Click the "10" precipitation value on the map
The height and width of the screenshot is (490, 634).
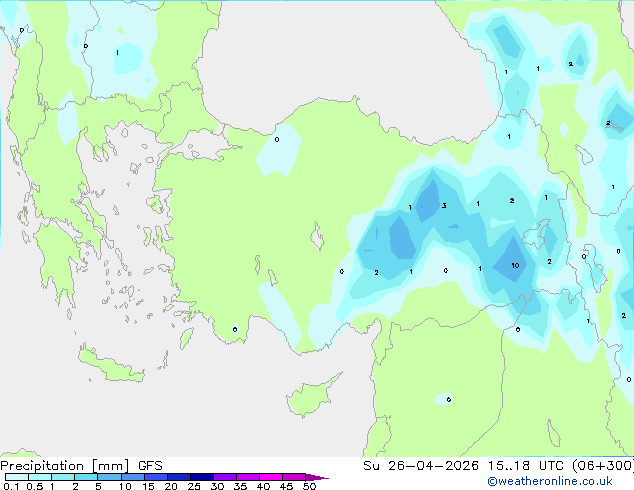515,266
